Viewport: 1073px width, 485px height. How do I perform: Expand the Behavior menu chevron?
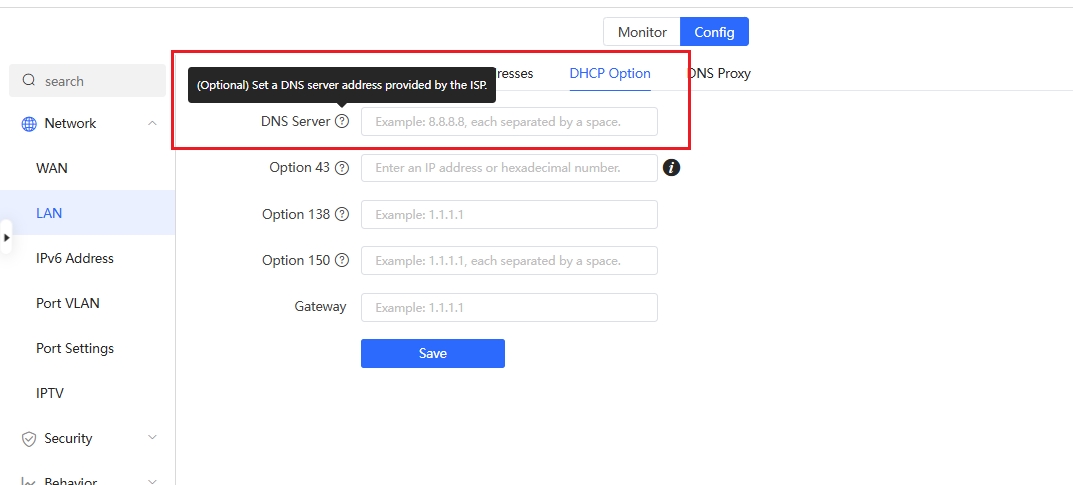coord(152,481)
